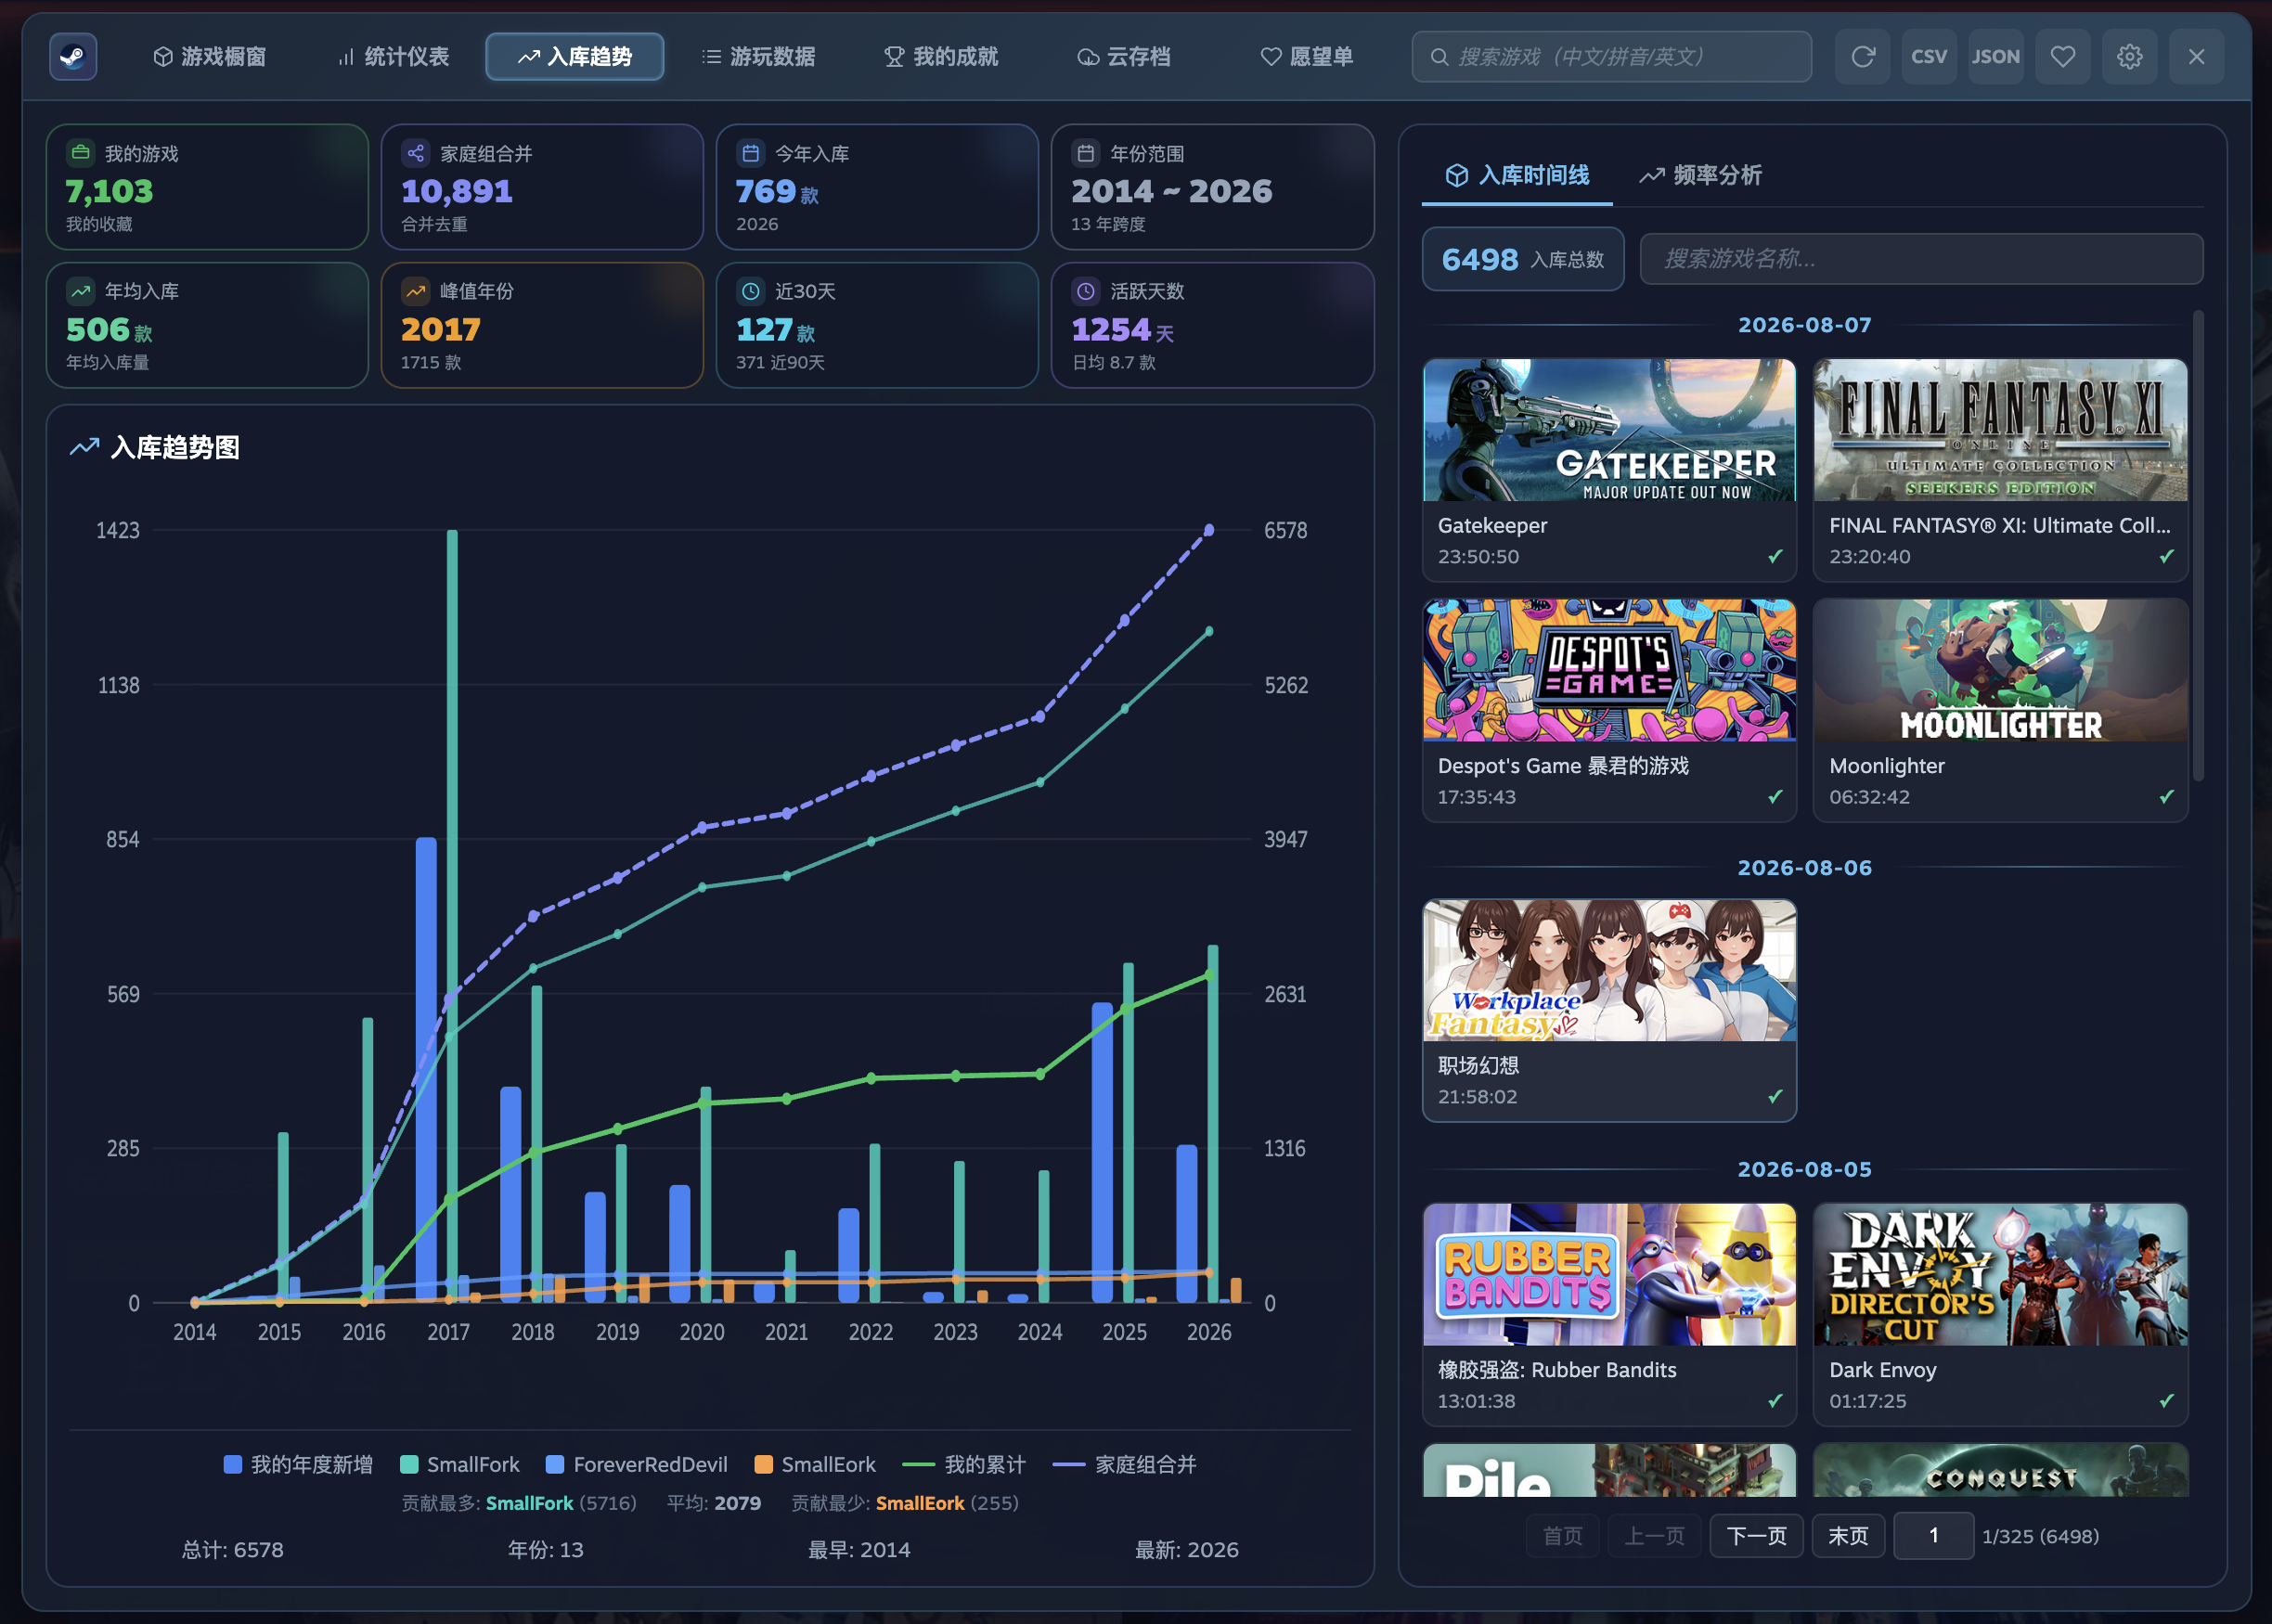The height and width of the screenshot is (1624, 2272).
Task: Click the 2026-08-06 date header
Action: point(1804,868)
